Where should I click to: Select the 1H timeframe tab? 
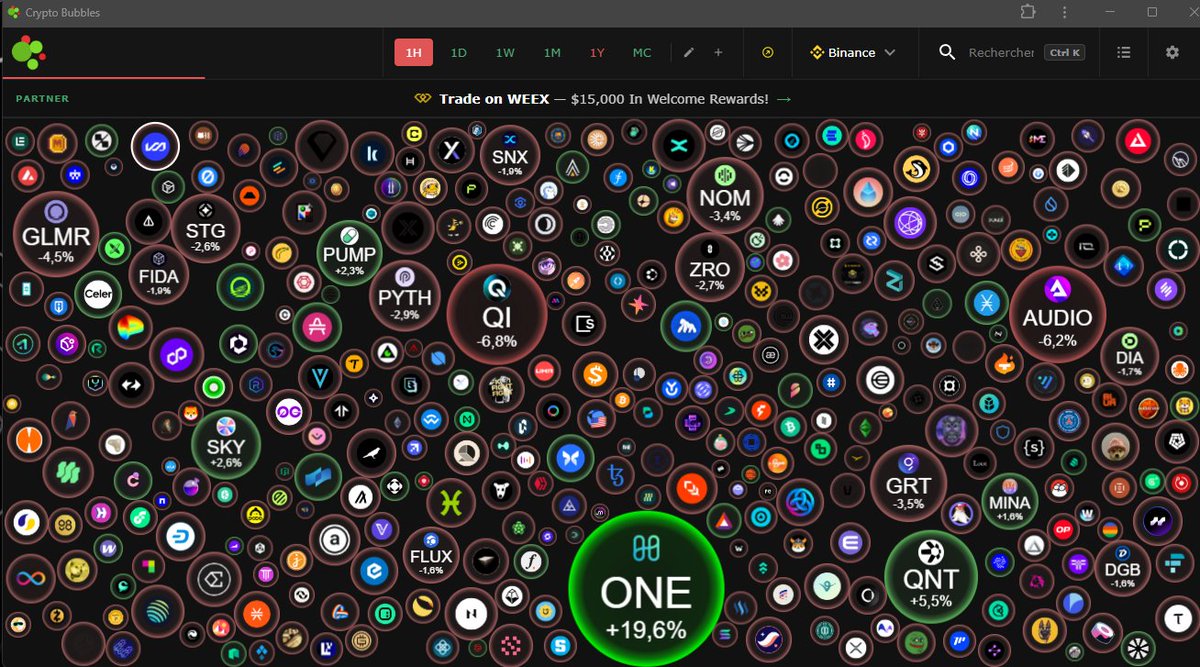point(413,53)
